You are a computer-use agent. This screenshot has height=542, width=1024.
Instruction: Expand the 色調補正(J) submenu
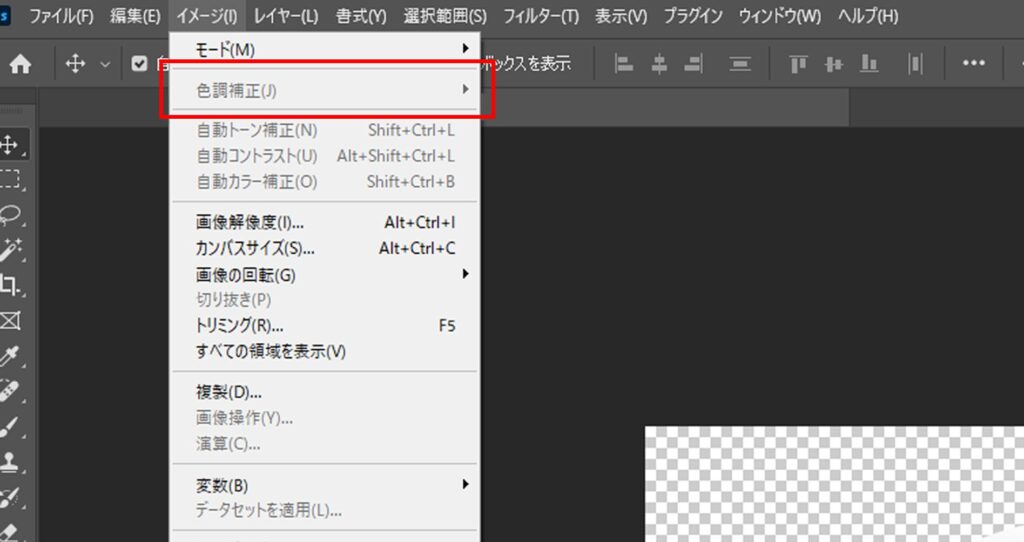click(x=325, y=90)
